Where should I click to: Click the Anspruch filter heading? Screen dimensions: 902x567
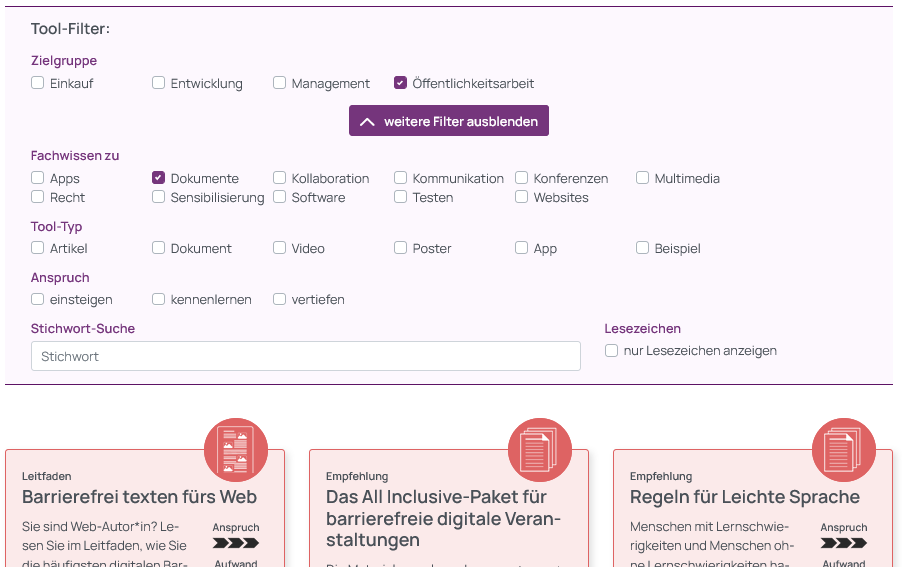point(60,277)
